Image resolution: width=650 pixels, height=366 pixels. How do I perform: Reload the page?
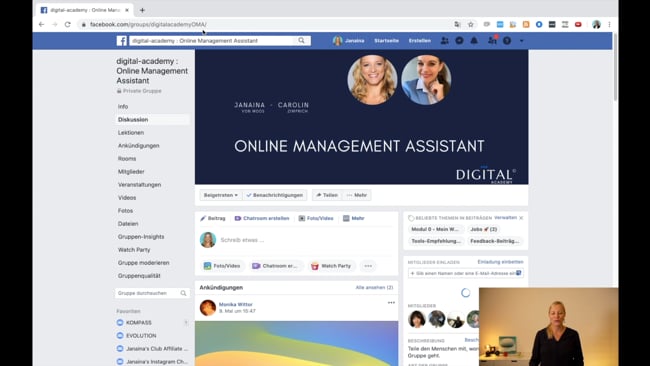68,24
